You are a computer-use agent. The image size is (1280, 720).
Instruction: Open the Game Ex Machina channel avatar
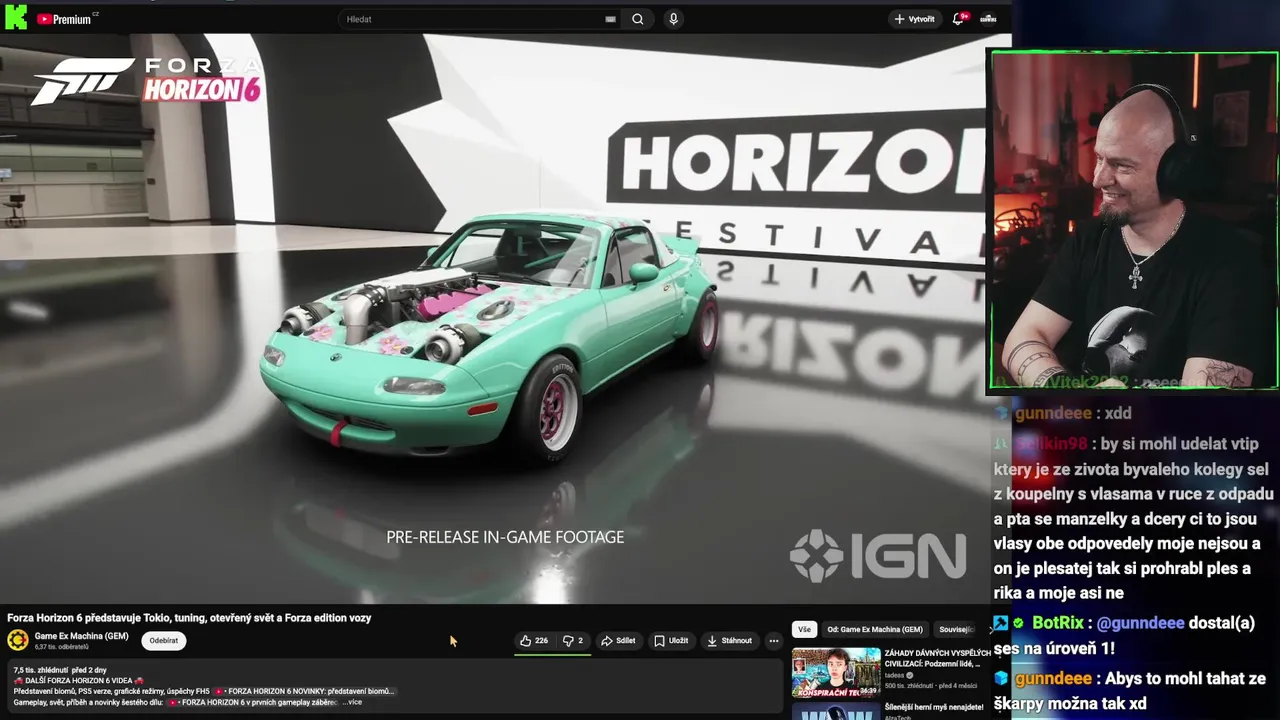[x=18, y=641]
